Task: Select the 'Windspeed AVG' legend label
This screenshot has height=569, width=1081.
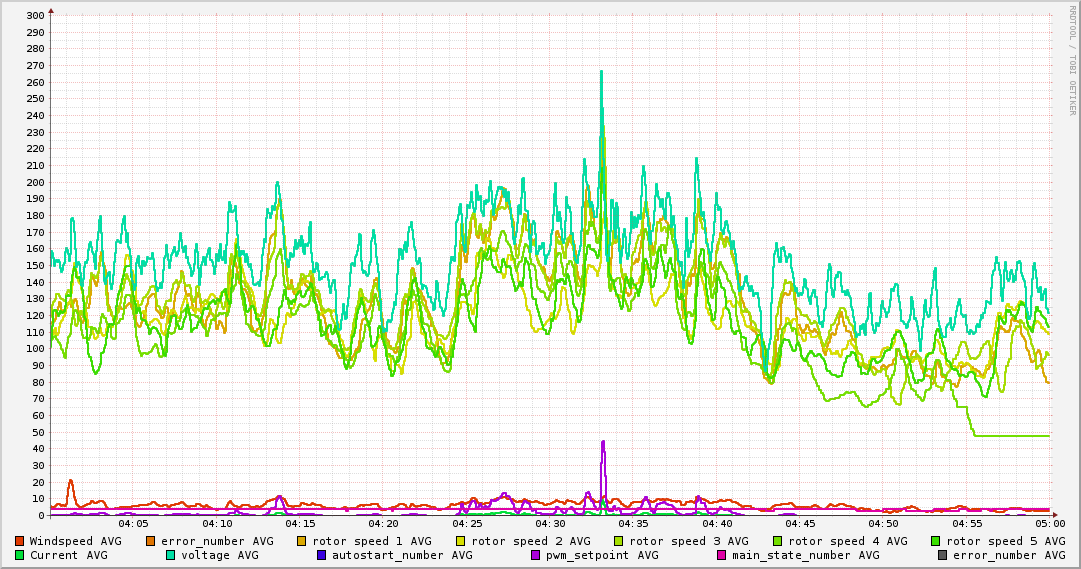Action: point(75,541)
